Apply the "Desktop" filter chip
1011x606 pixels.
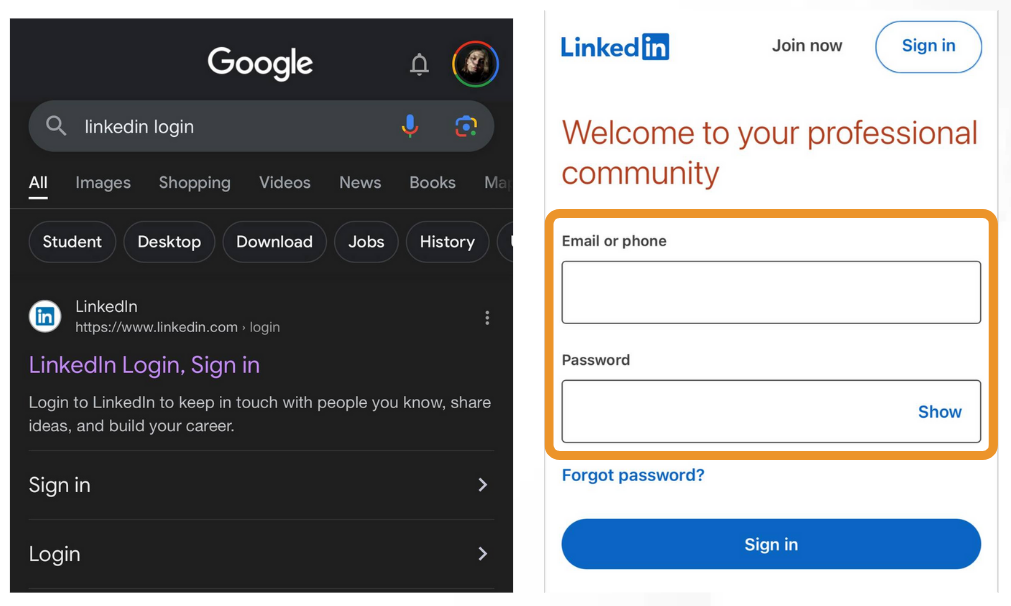tap(169, 242)
